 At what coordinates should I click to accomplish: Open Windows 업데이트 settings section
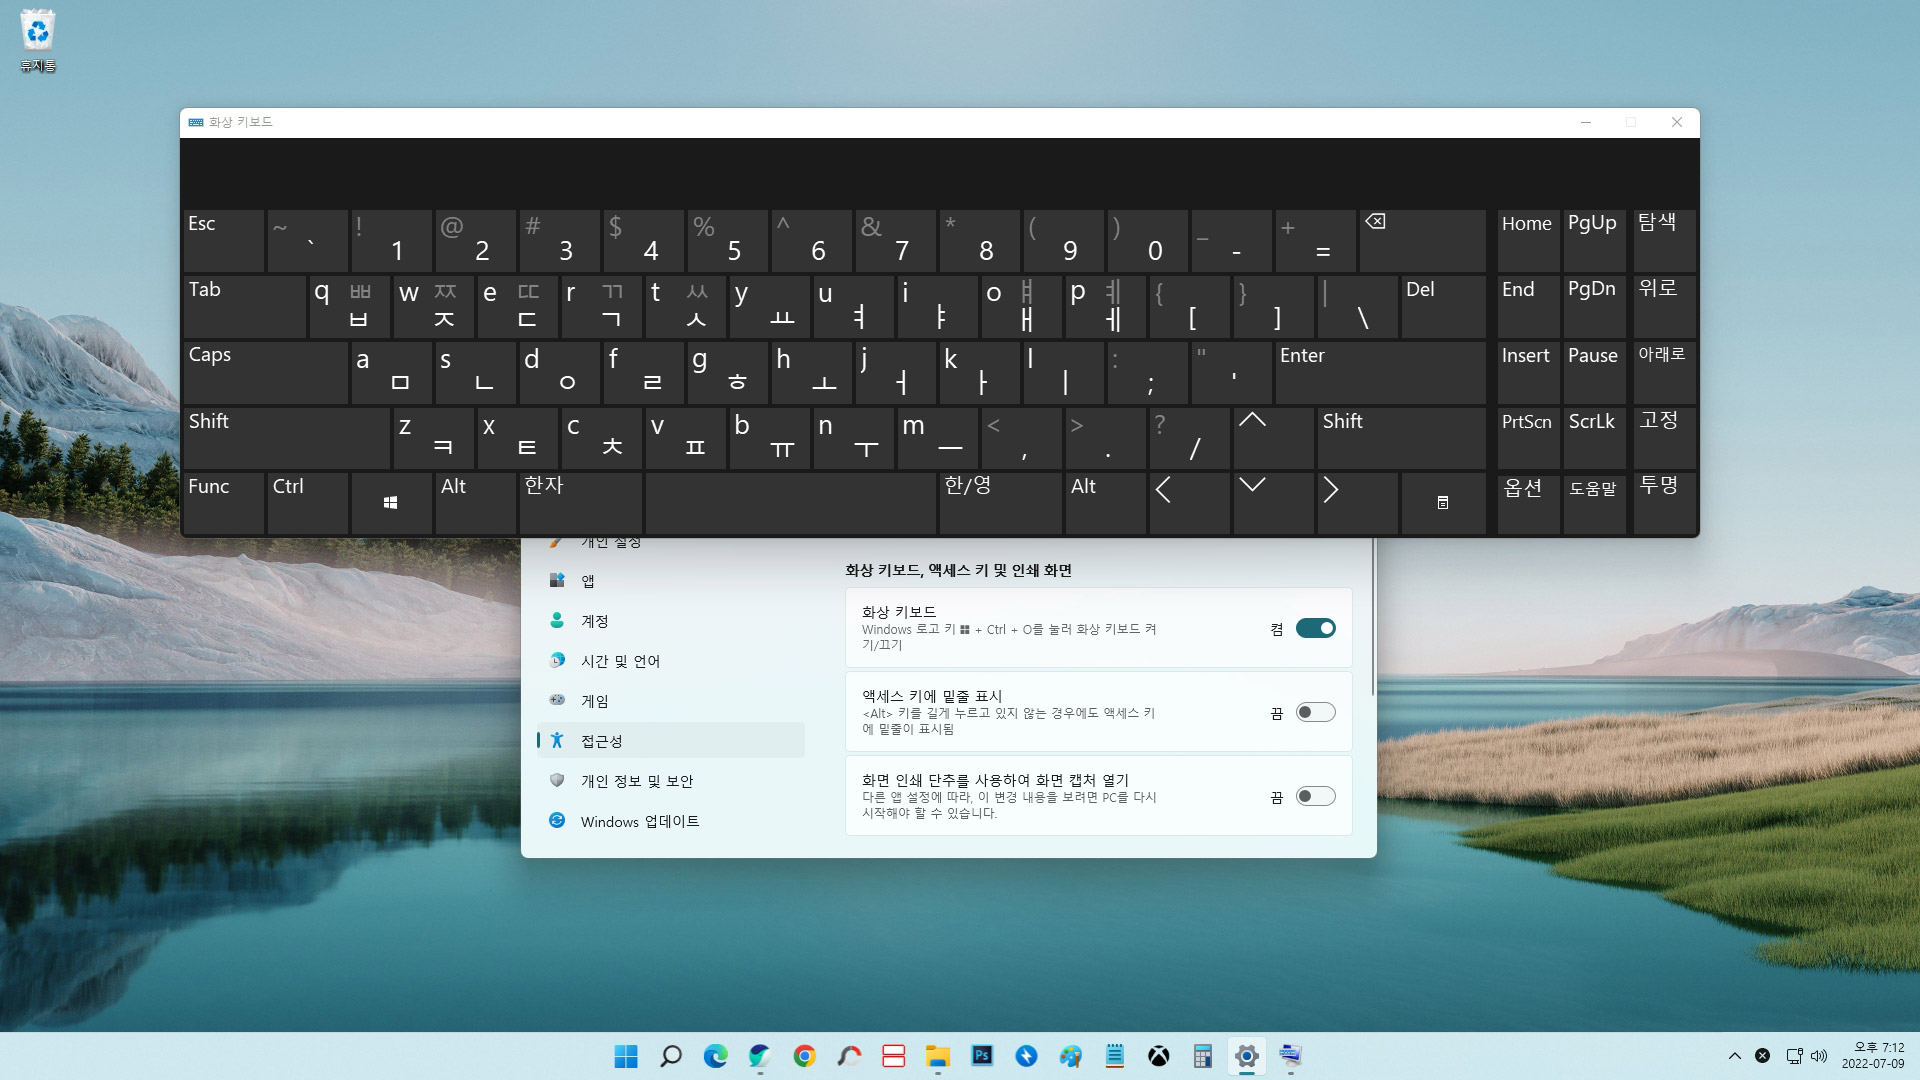click(639, 821)
